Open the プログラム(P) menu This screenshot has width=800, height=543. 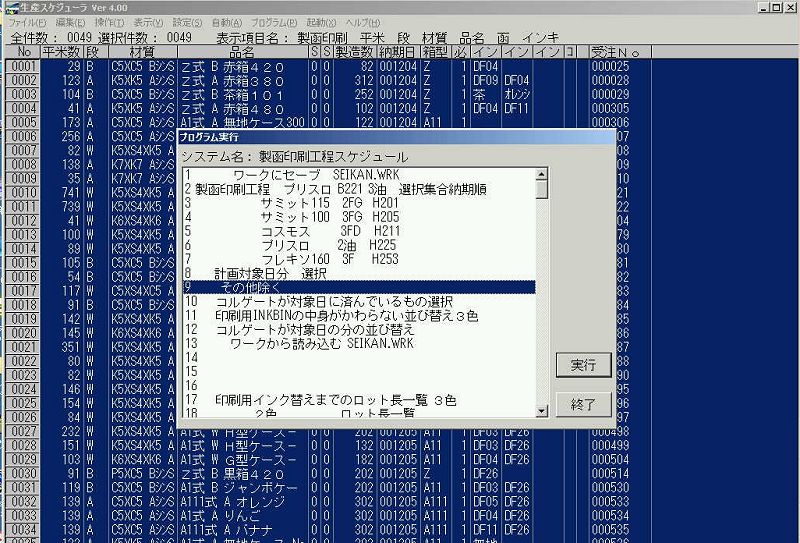click(273, 22)
